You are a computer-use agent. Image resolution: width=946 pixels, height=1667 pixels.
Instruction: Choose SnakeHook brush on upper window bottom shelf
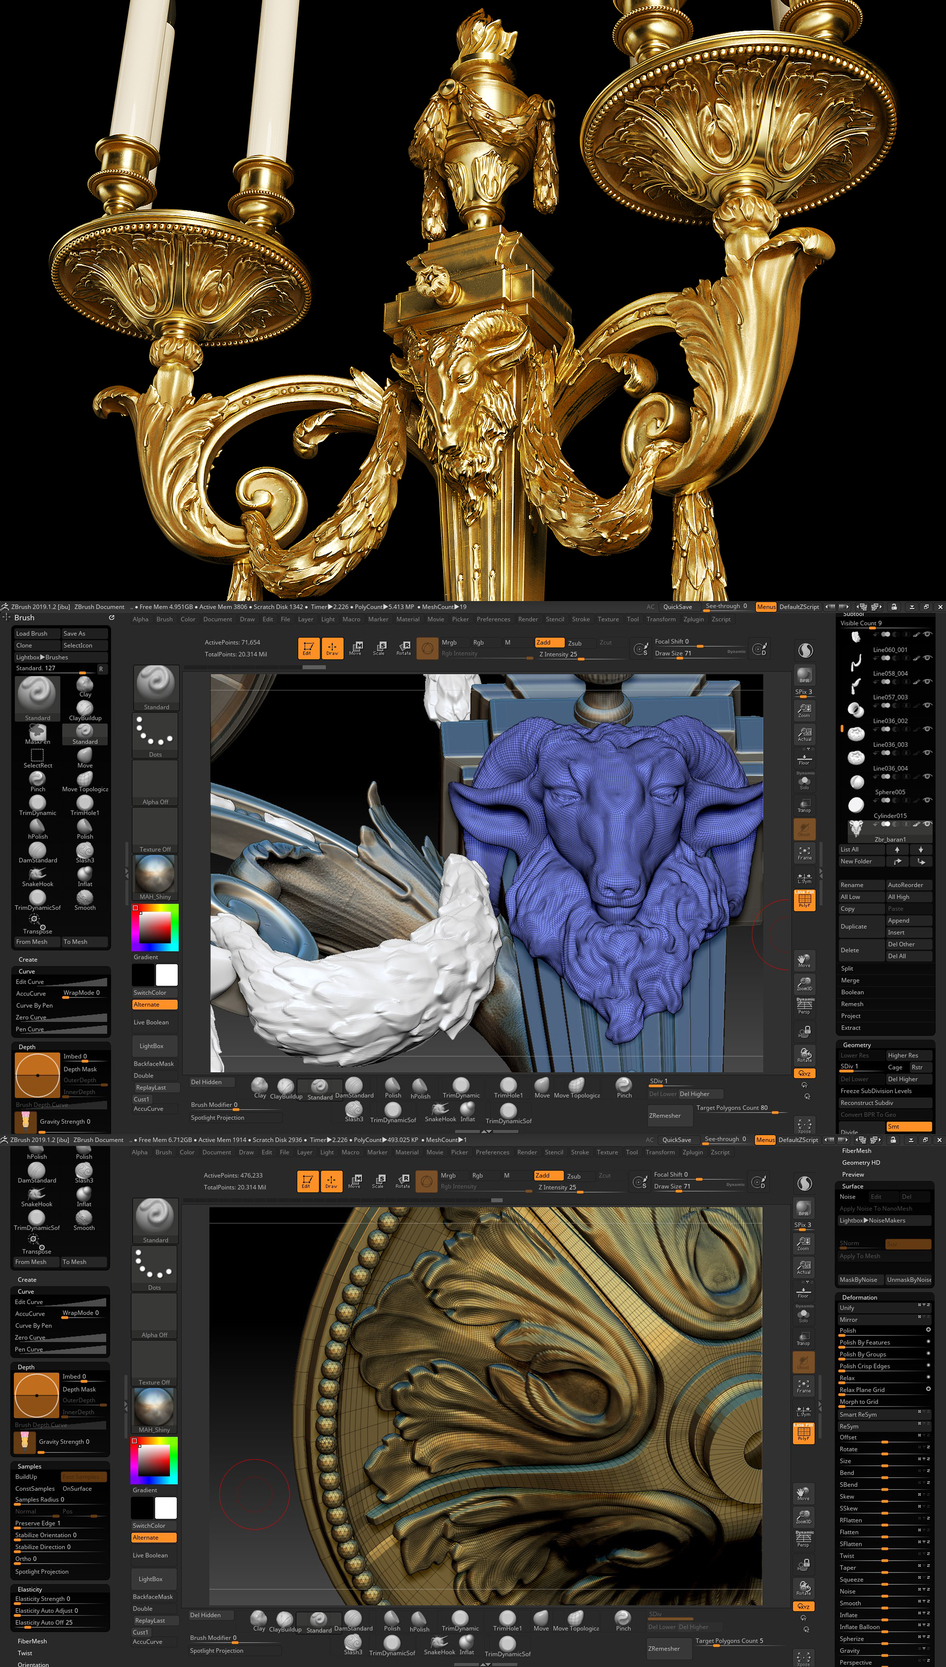click(440, 1112)
